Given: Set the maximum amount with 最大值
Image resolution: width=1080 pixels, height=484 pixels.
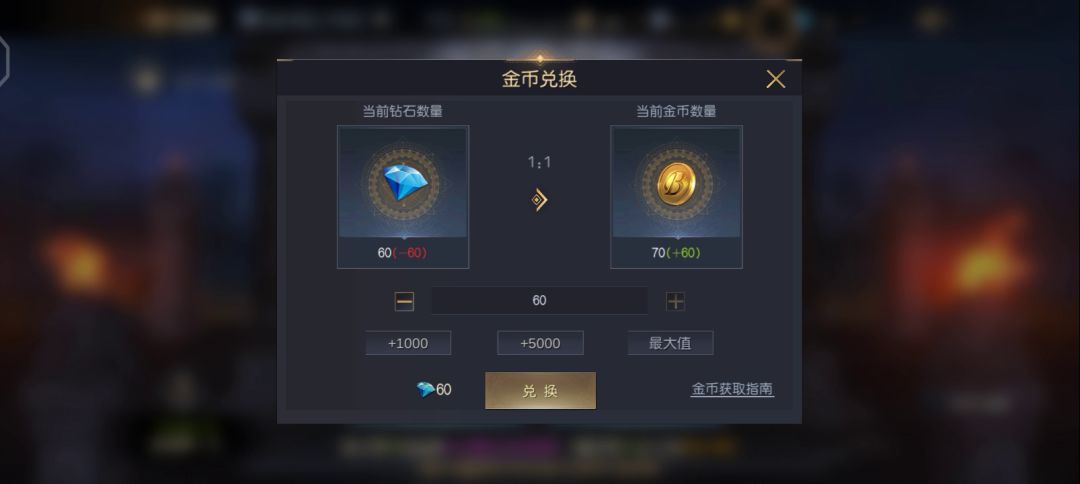Looking at the screenshot, I should pyautogui.click(x=670, y=343).
